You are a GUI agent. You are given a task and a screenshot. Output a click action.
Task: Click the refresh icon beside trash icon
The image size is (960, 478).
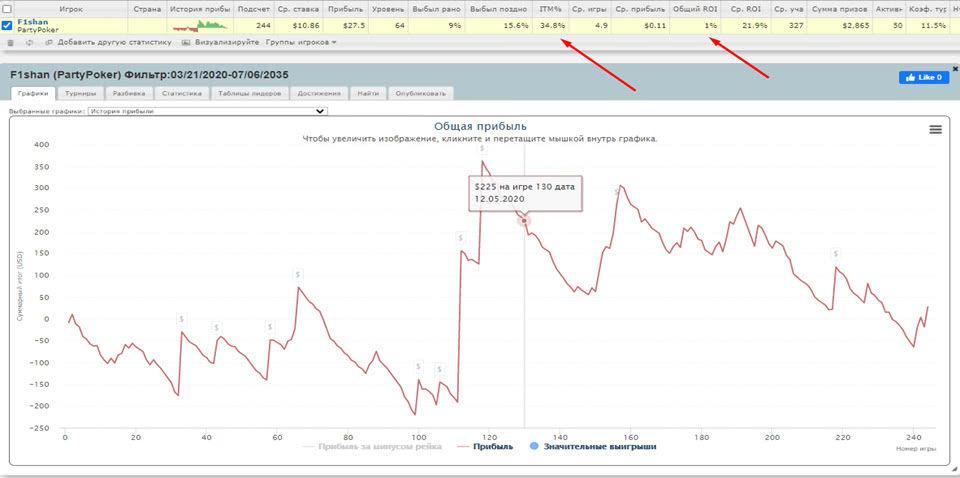(29, 43)
